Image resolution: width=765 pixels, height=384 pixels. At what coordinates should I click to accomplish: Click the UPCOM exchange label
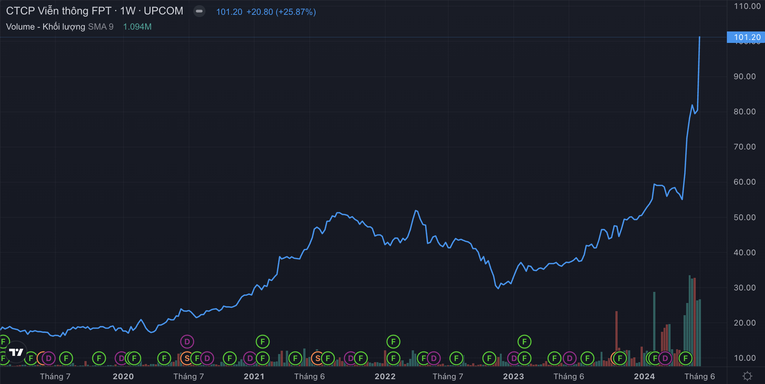tap(163, 11)
